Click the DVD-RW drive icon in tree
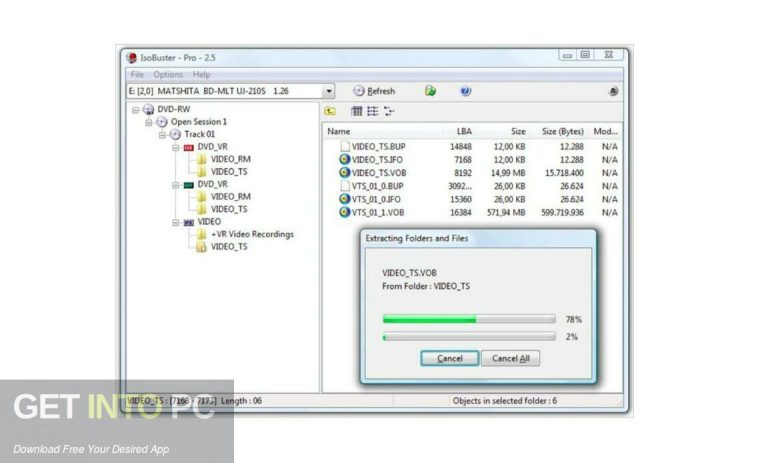This screenshot has height=463, width=768. coord(148,109)
